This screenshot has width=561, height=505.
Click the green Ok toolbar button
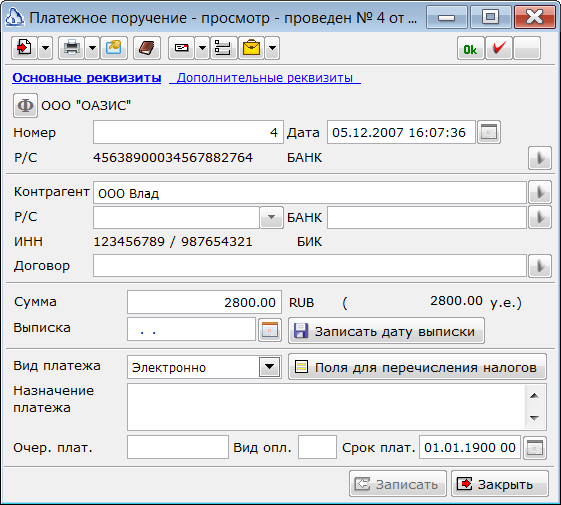(x=470, y=48)
